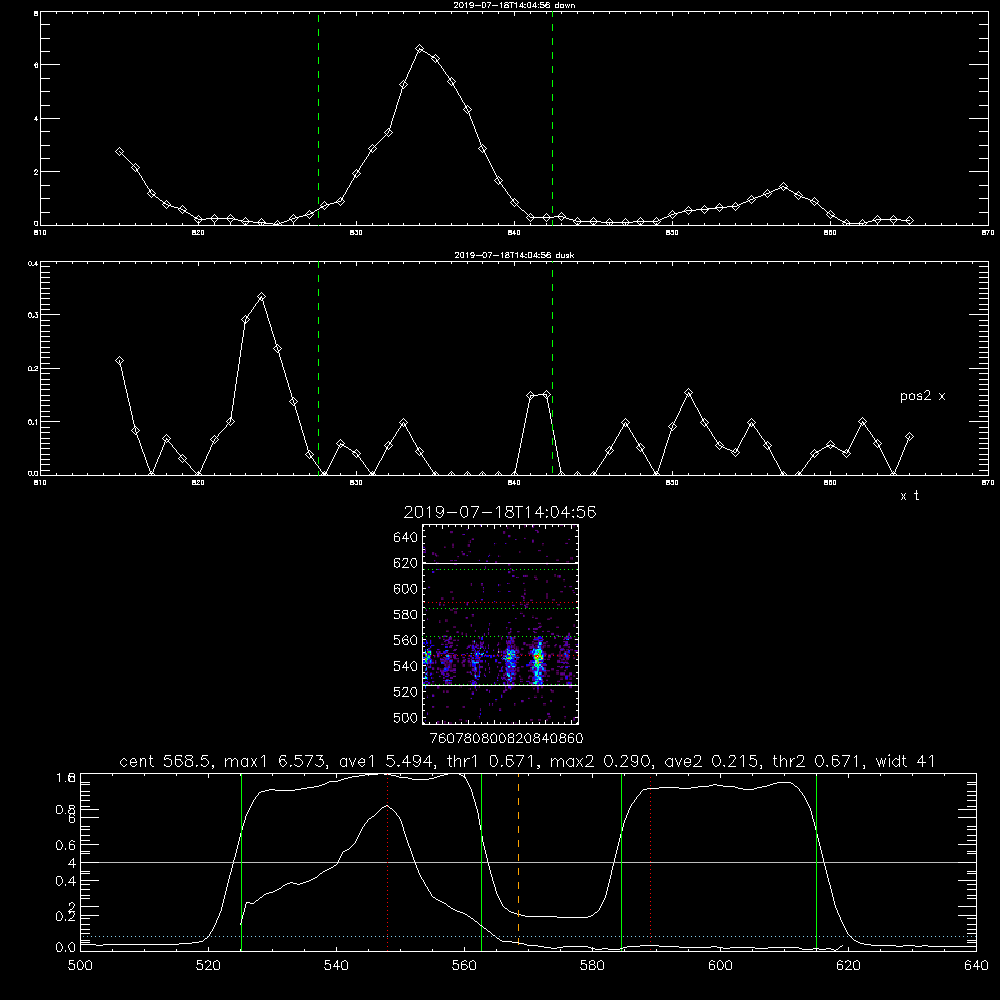Viewport: 1000px width, 1000px height.
Task: Click the last diamond data point of dusk curve
Action: [x=909, y=437]
